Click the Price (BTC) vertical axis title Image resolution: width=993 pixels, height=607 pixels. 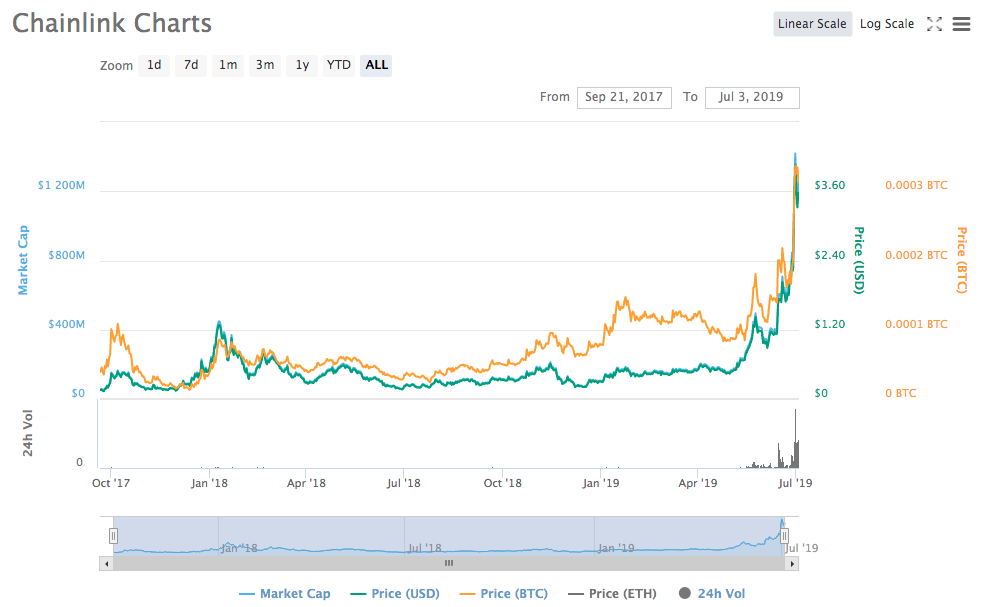[962, 260]
